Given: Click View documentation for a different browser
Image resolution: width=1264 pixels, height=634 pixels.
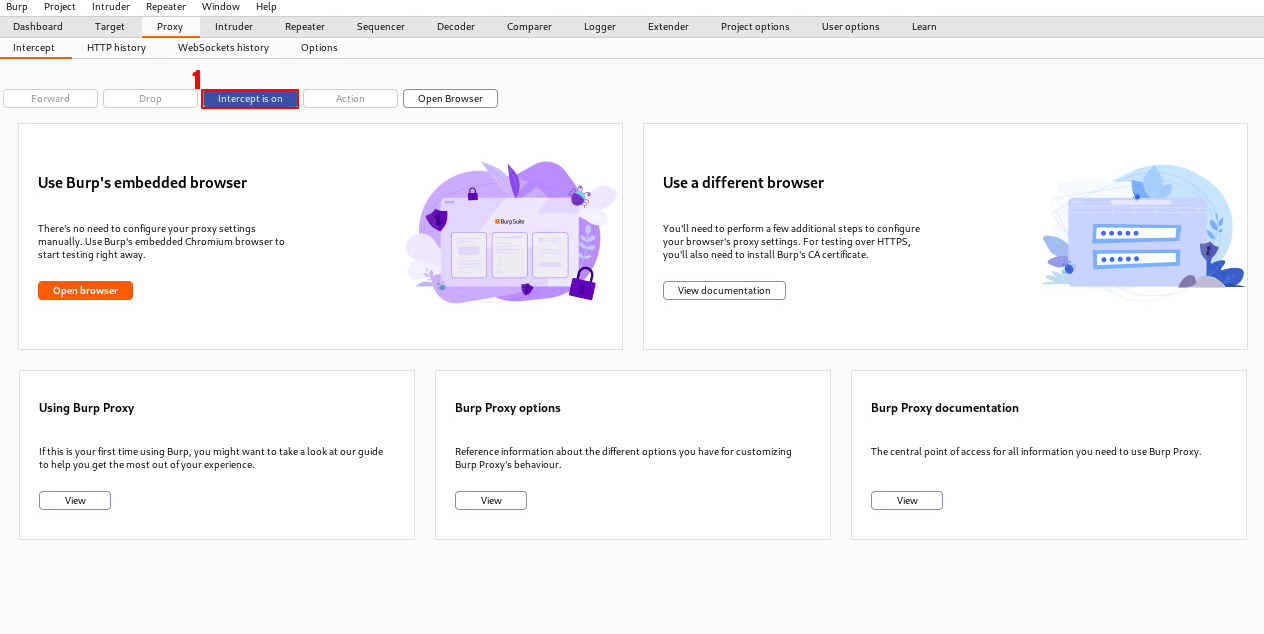Looking at the screenshot, I should [724, 291].
